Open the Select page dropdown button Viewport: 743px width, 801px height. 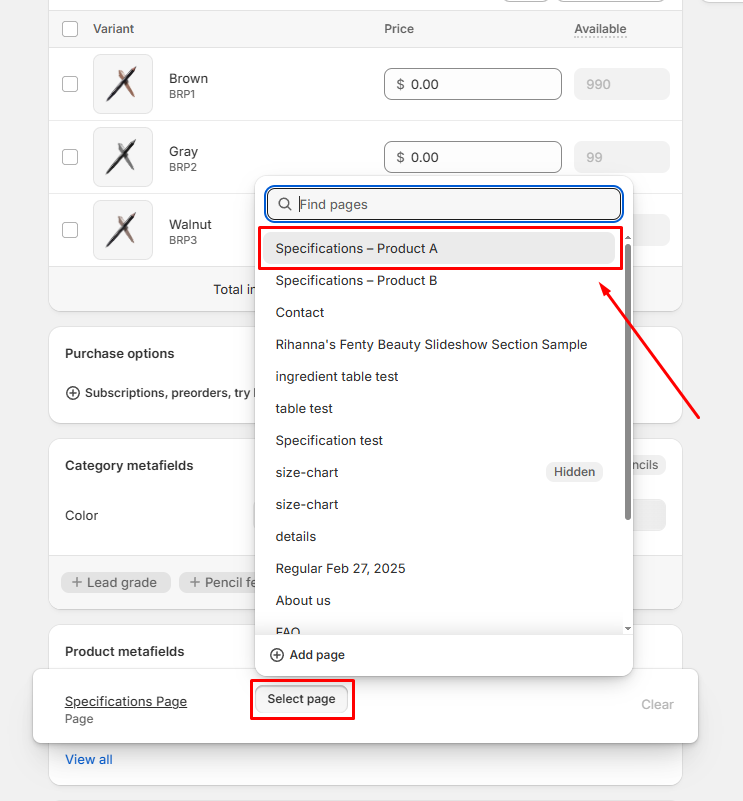click(x=301, y=699)
